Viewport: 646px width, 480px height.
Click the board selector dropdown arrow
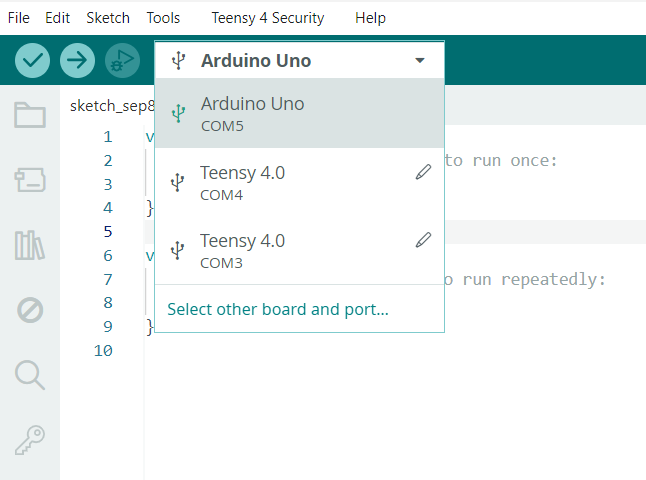pyautogui.click(x=420, y=61)
